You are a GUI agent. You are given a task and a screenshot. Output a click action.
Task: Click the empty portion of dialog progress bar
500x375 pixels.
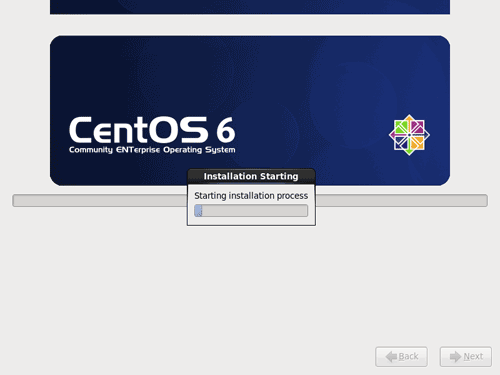click(x=255, y=211)
